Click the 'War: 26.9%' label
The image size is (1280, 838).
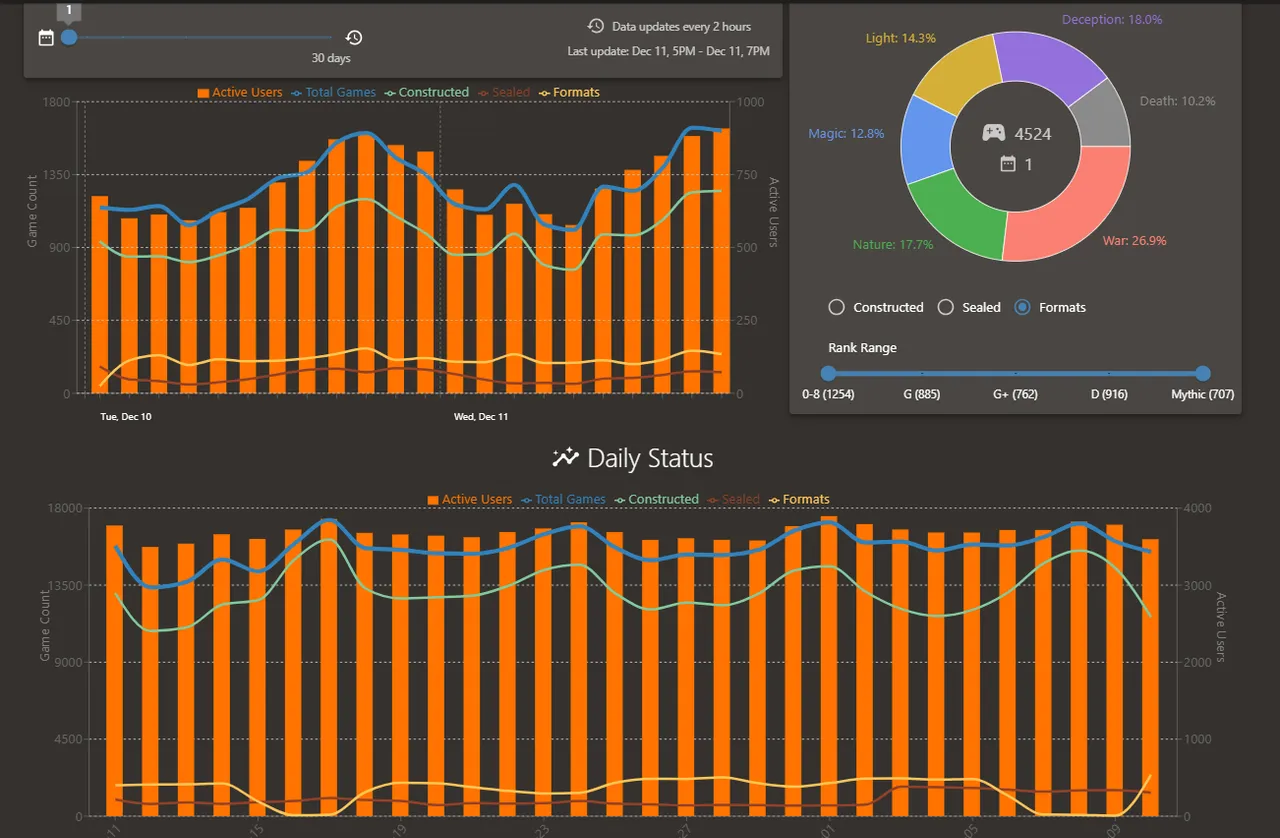pos(1134,241)
